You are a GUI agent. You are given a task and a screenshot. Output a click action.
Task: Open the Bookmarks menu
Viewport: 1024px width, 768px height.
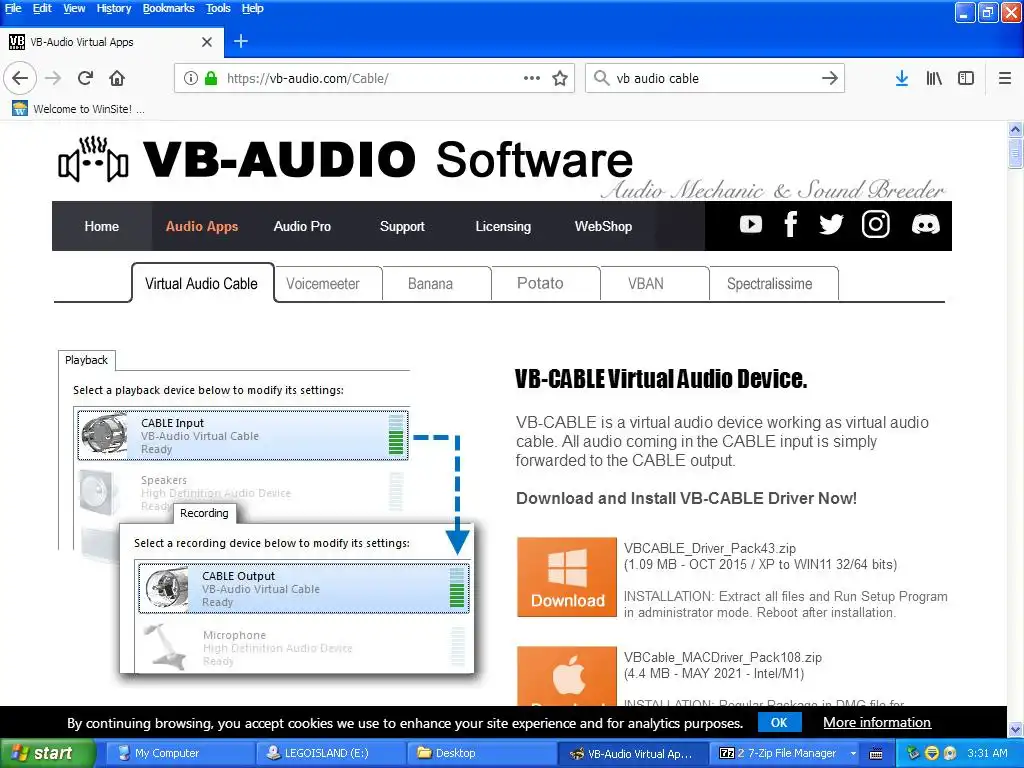tap(168, 8)
